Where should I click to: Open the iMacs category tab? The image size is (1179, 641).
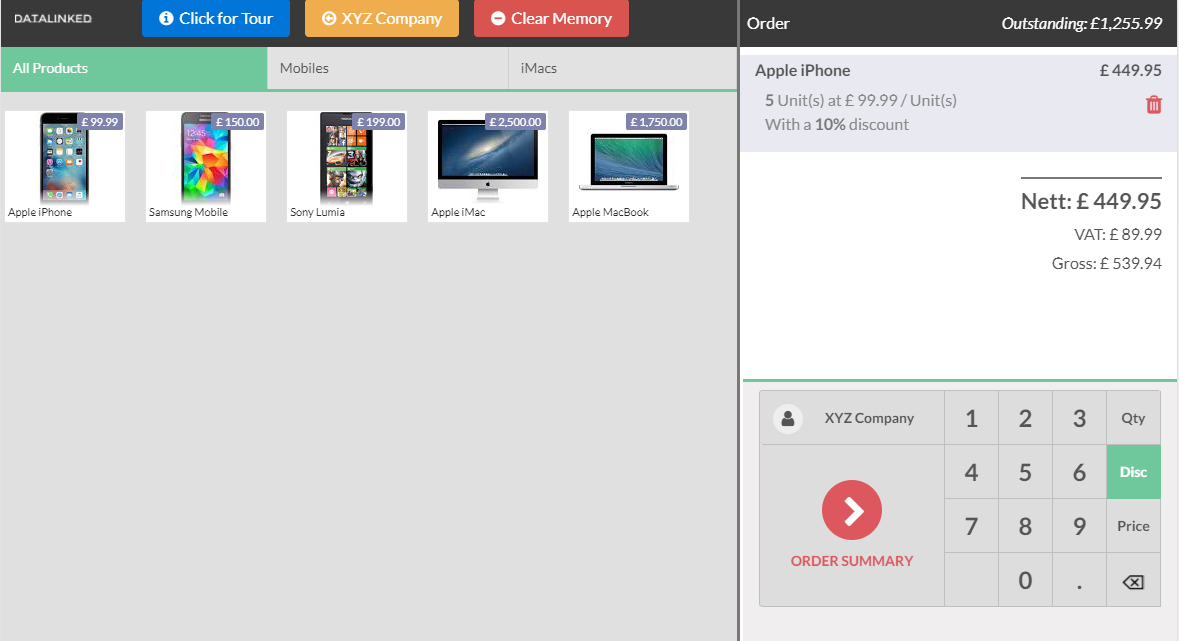click(x=623, y=68)
